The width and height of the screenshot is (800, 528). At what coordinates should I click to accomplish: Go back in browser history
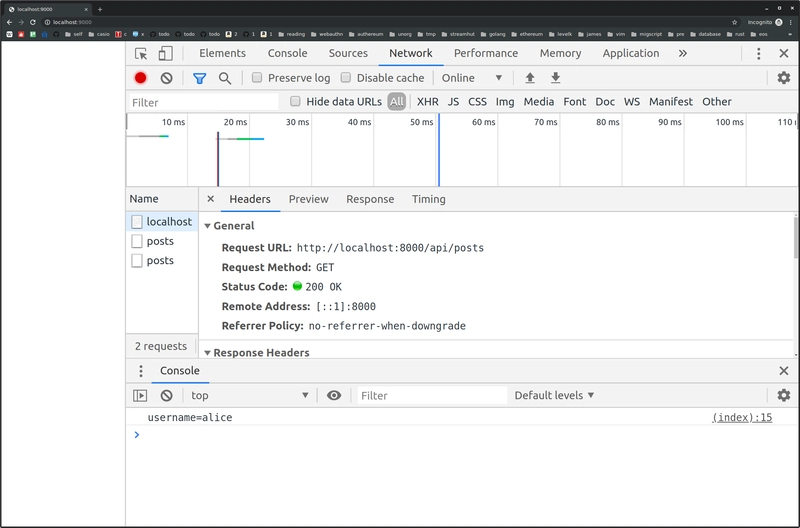9,22
